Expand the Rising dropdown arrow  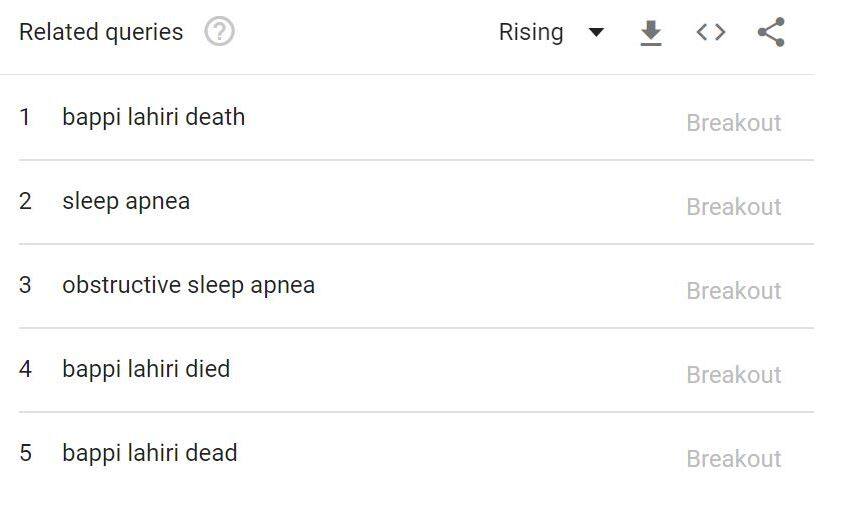pyautogui.click(x=596, y=32)
